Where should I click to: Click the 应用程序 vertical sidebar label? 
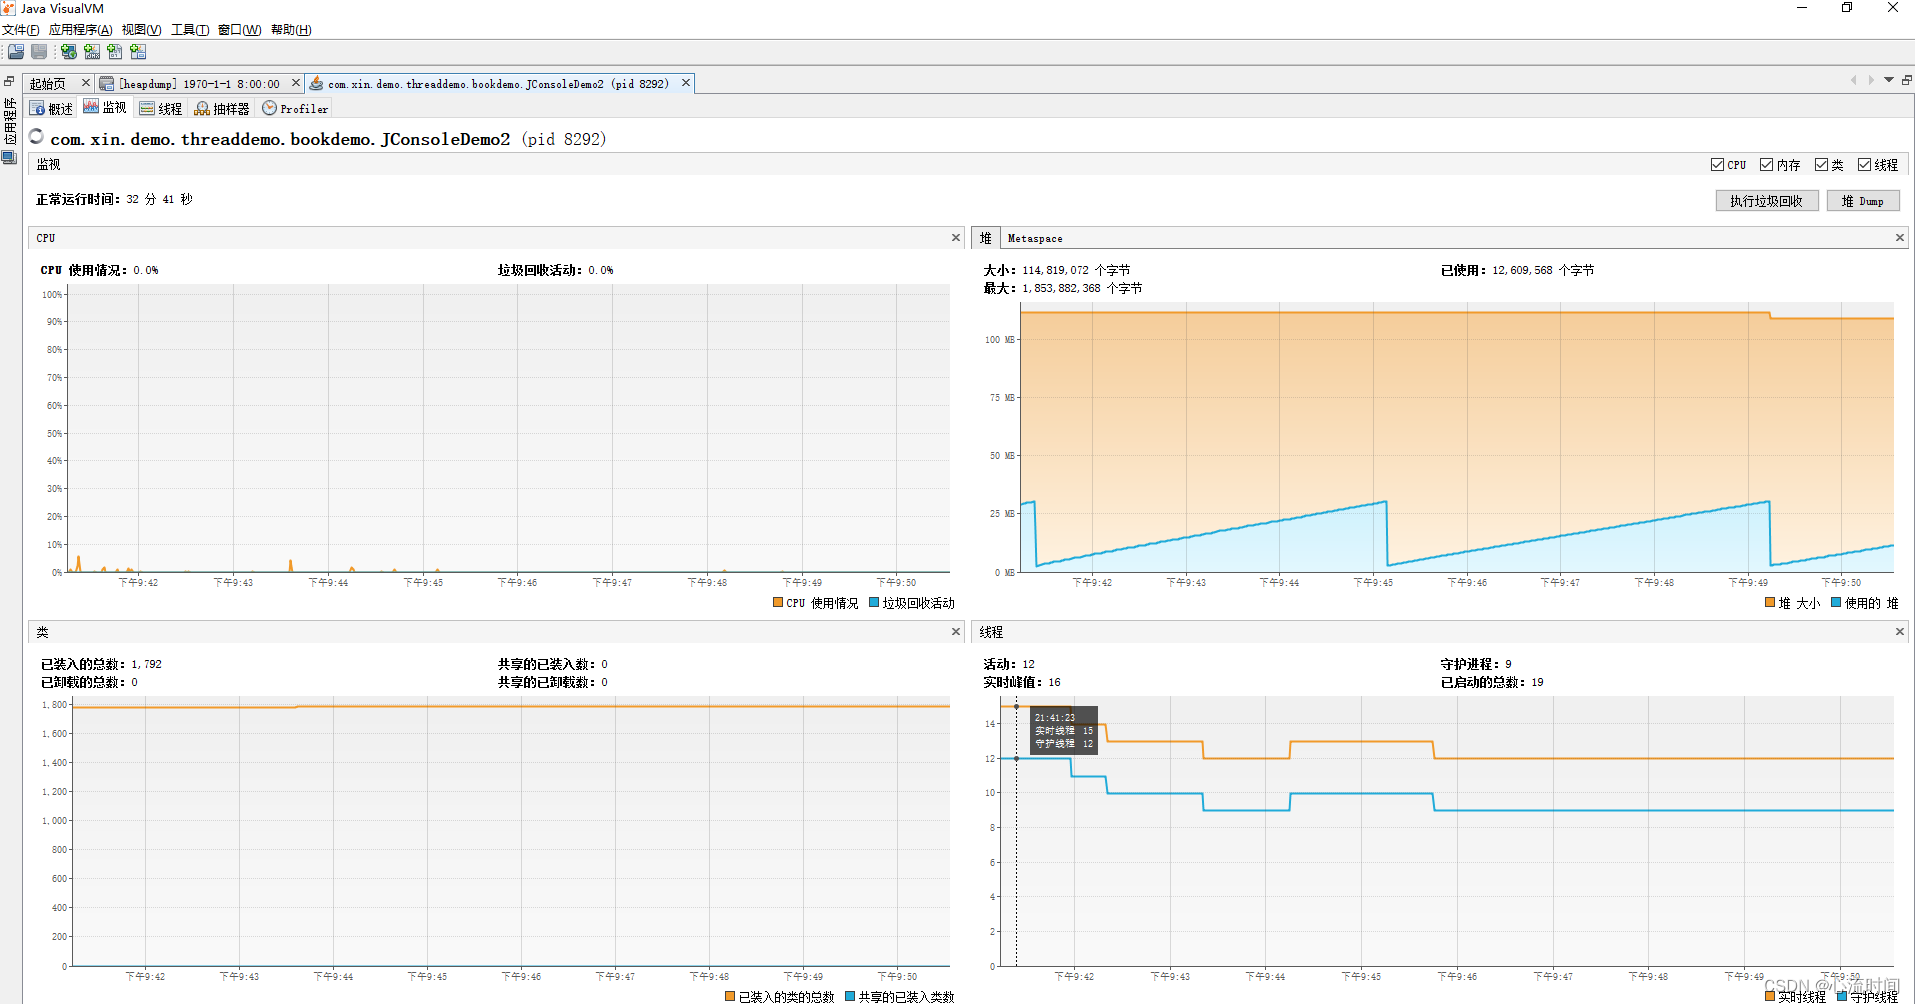[10, 120]
